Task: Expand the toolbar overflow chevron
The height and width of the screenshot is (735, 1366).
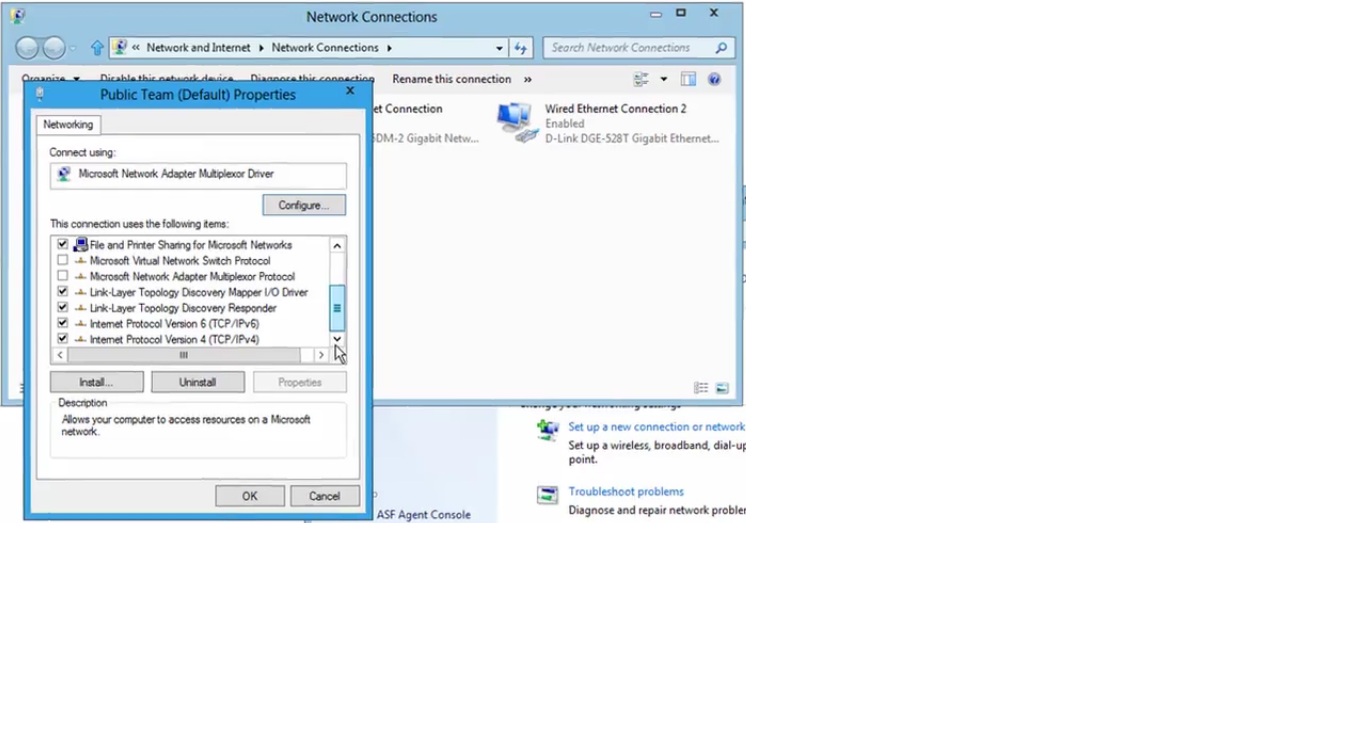Action: 528,79
